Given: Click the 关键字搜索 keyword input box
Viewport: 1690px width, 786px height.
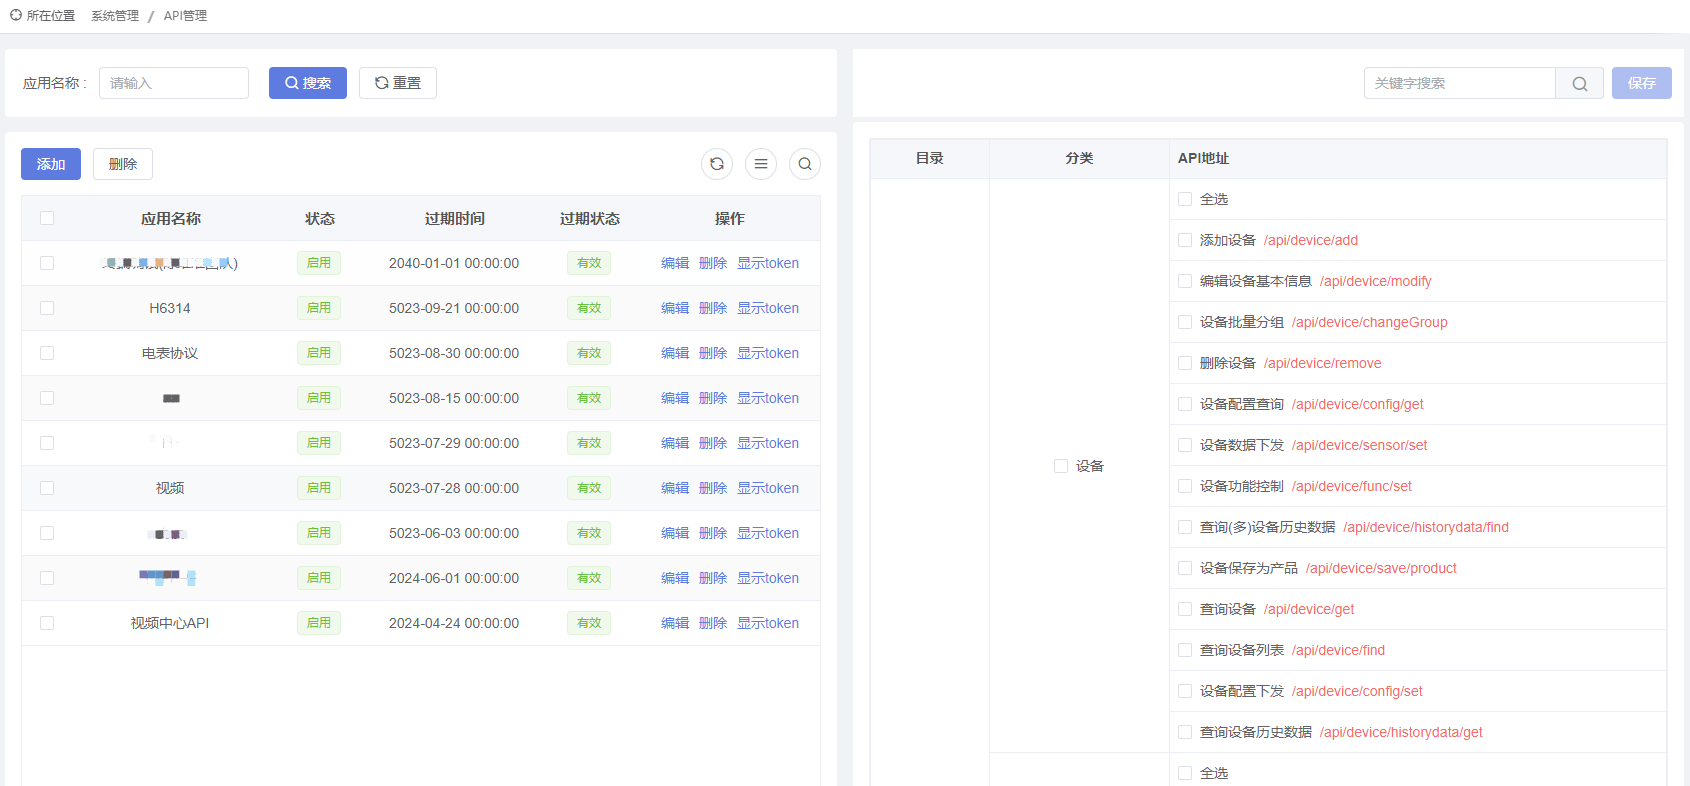Looking at the screenshot, I should [x=1459, y=83].
